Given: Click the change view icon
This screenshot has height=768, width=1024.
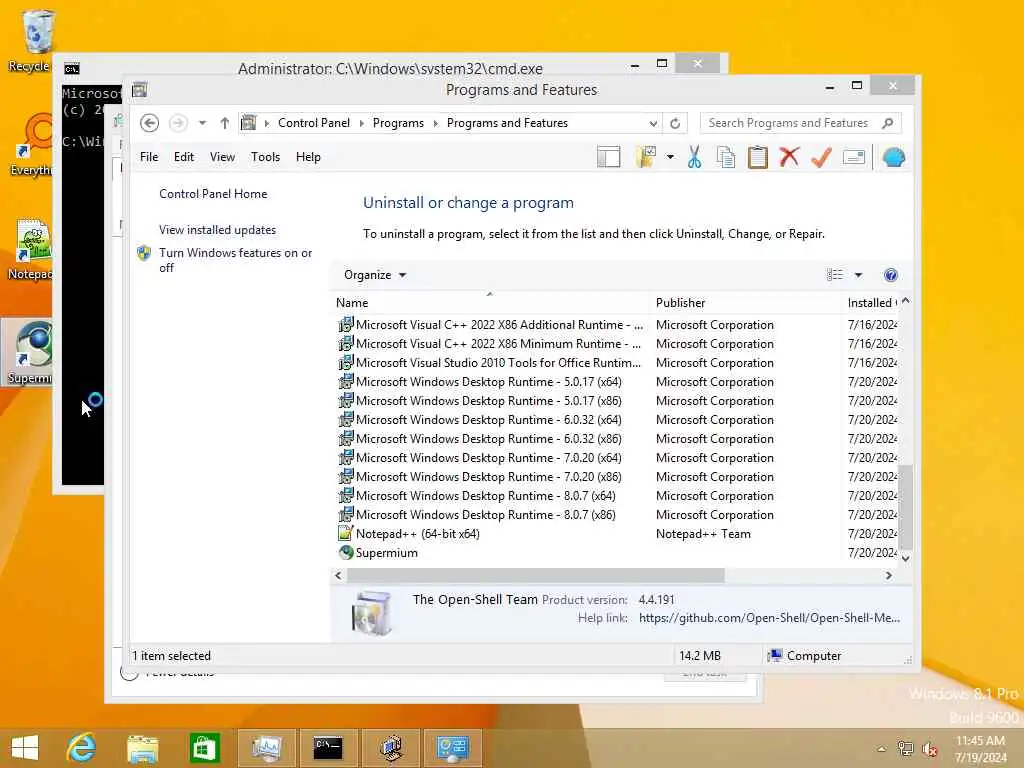Looking at the screenshot, I should coord(835,275).
